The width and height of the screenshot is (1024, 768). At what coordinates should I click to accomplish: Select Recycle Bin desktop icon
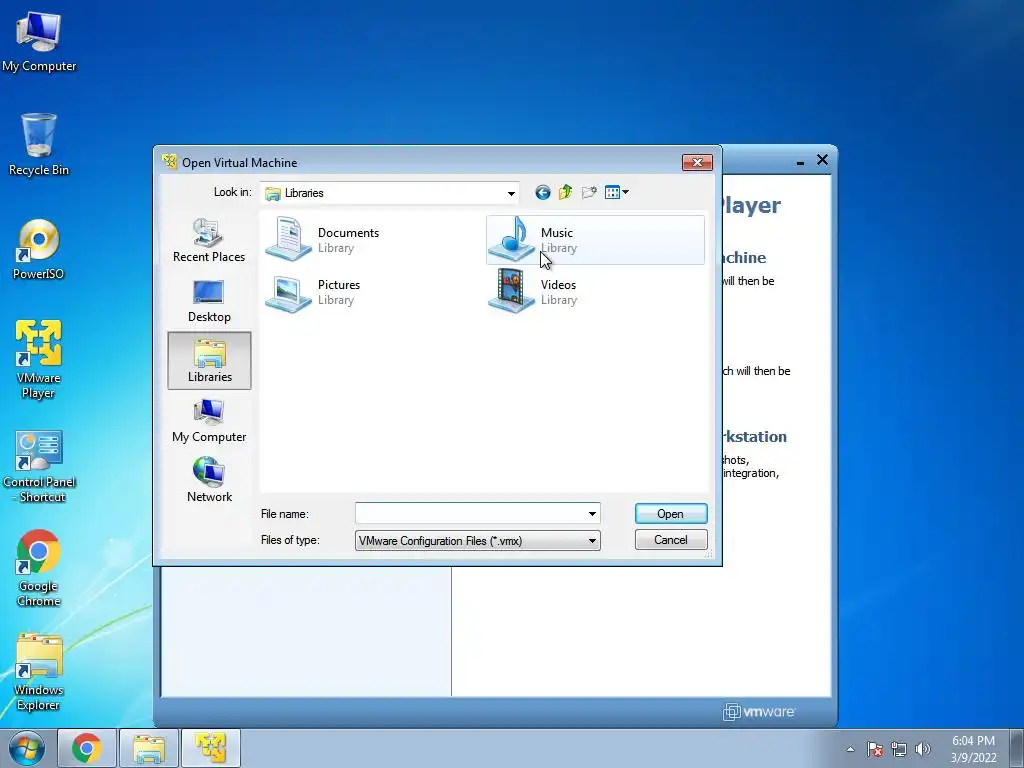click(x=39, y=144)
